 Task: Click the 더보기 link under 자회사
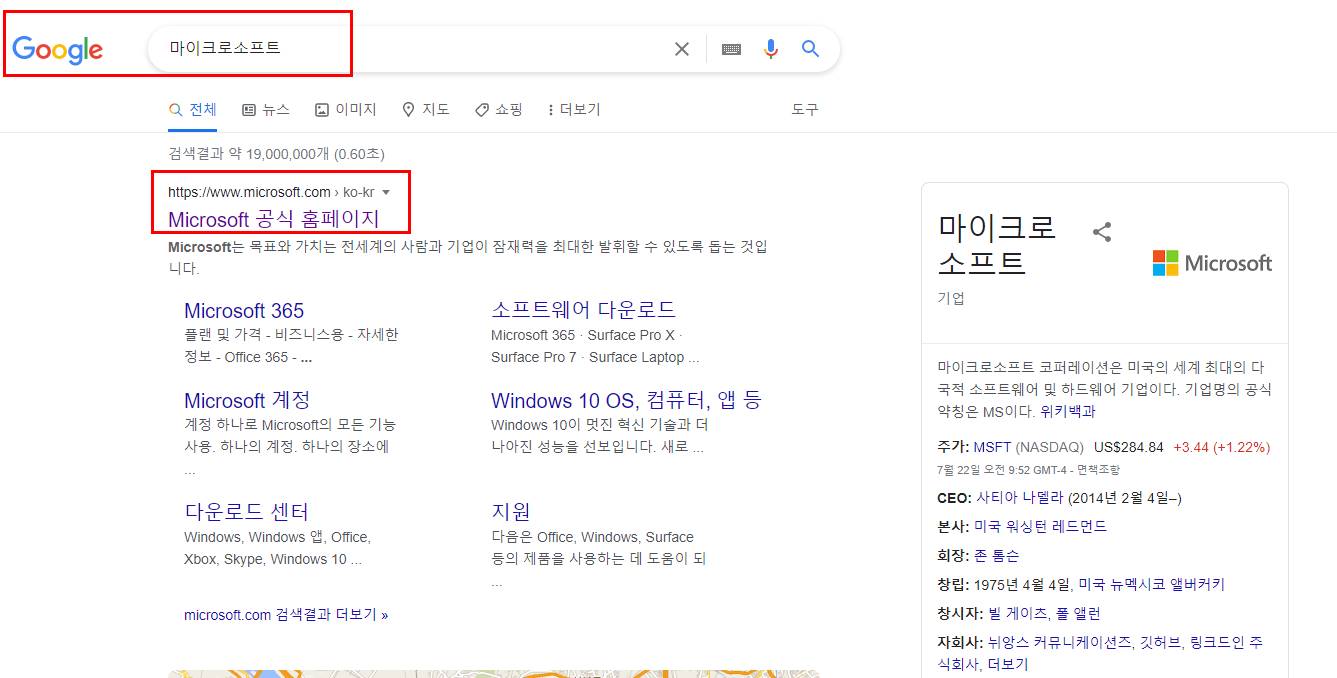(1007, 664)
